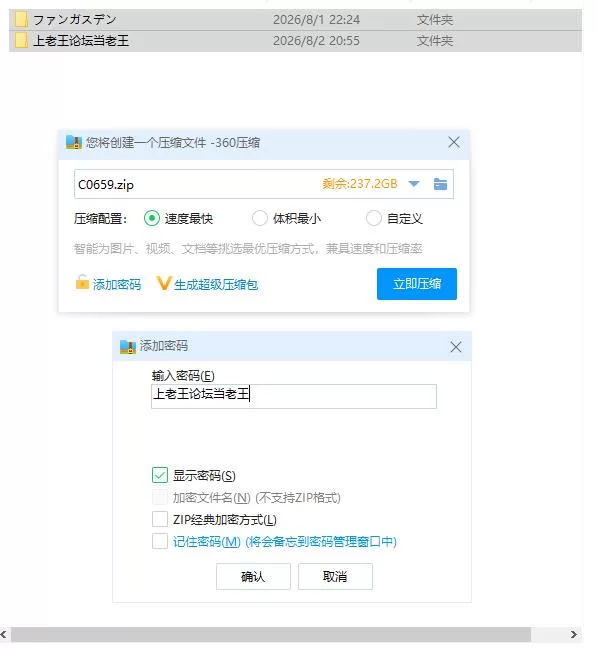This screenshot has height=649, width=598.
Task: Enable ZIP经典加密方式(L) checkbox
Action: (x=160, y=519)
